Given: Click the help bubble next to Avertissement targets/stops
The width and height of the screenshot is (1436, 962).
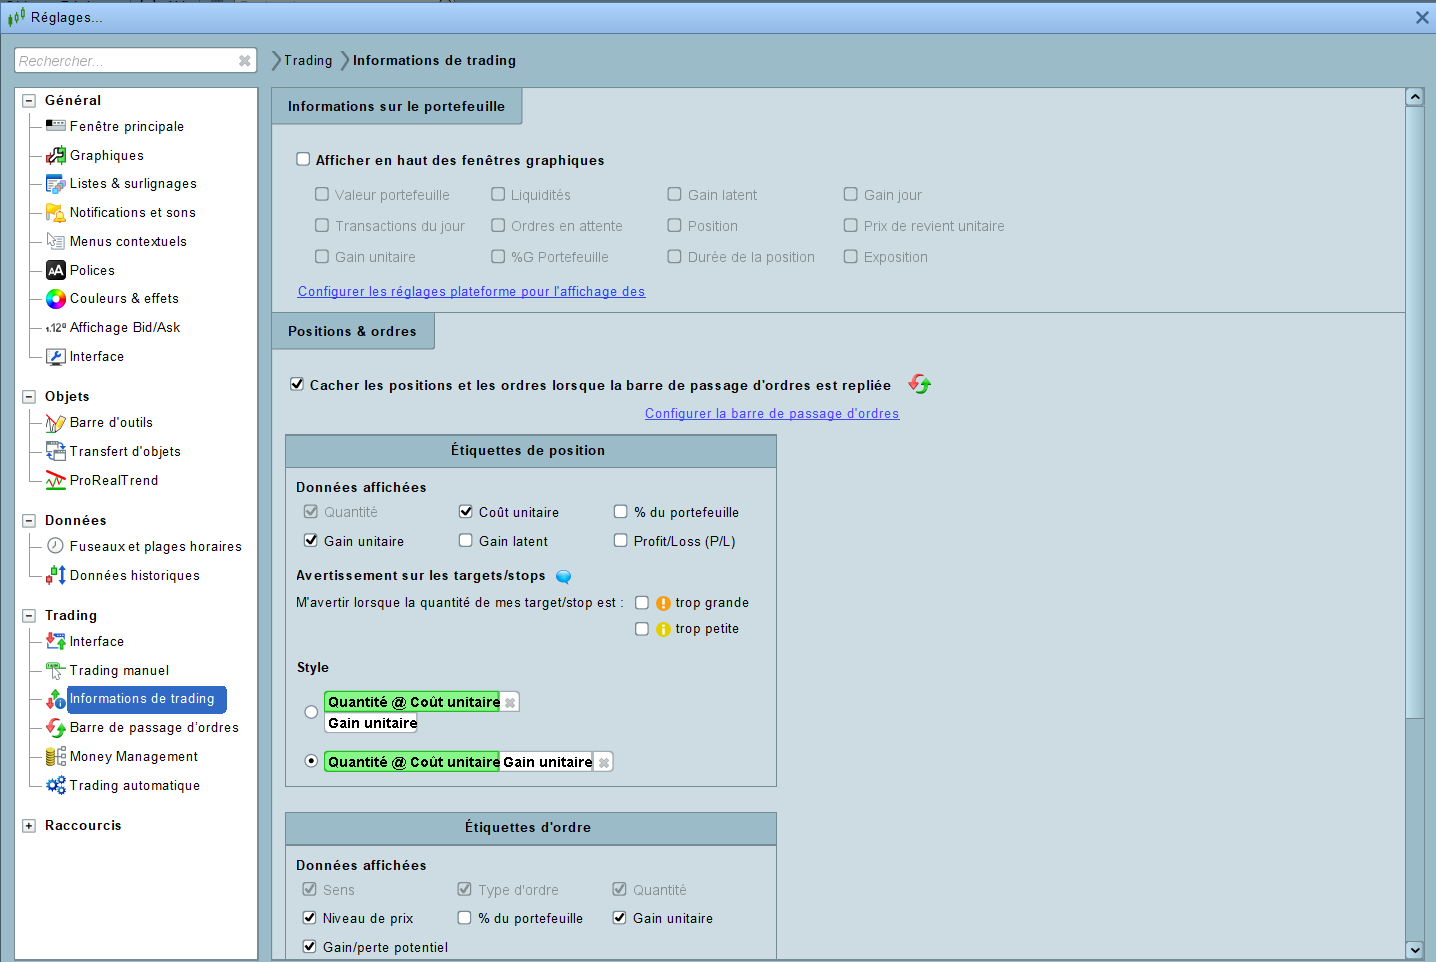Looking at the screenshot, I should coord(564,576).
